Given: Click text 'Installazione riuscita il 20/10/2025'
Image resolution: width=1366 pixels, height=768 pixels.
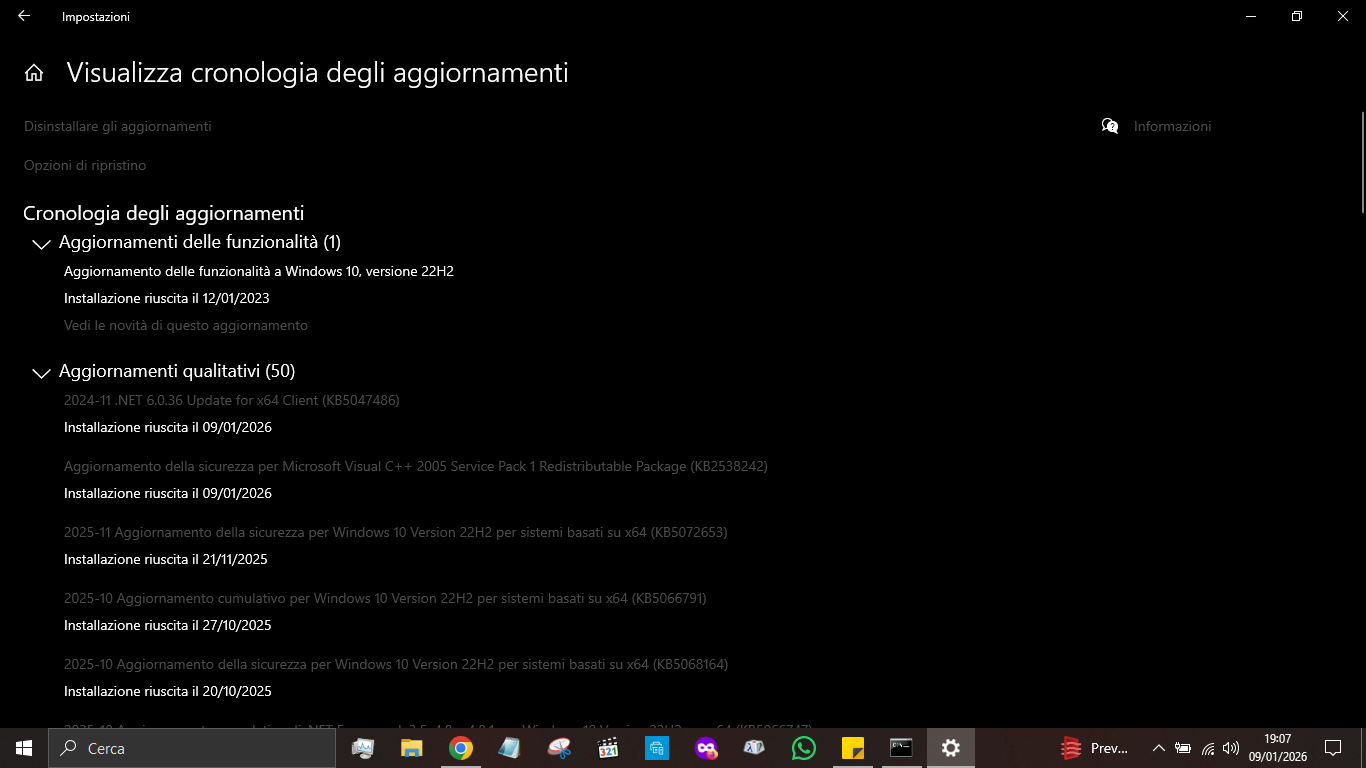Looking at the screenshot, I should point(168,691).
